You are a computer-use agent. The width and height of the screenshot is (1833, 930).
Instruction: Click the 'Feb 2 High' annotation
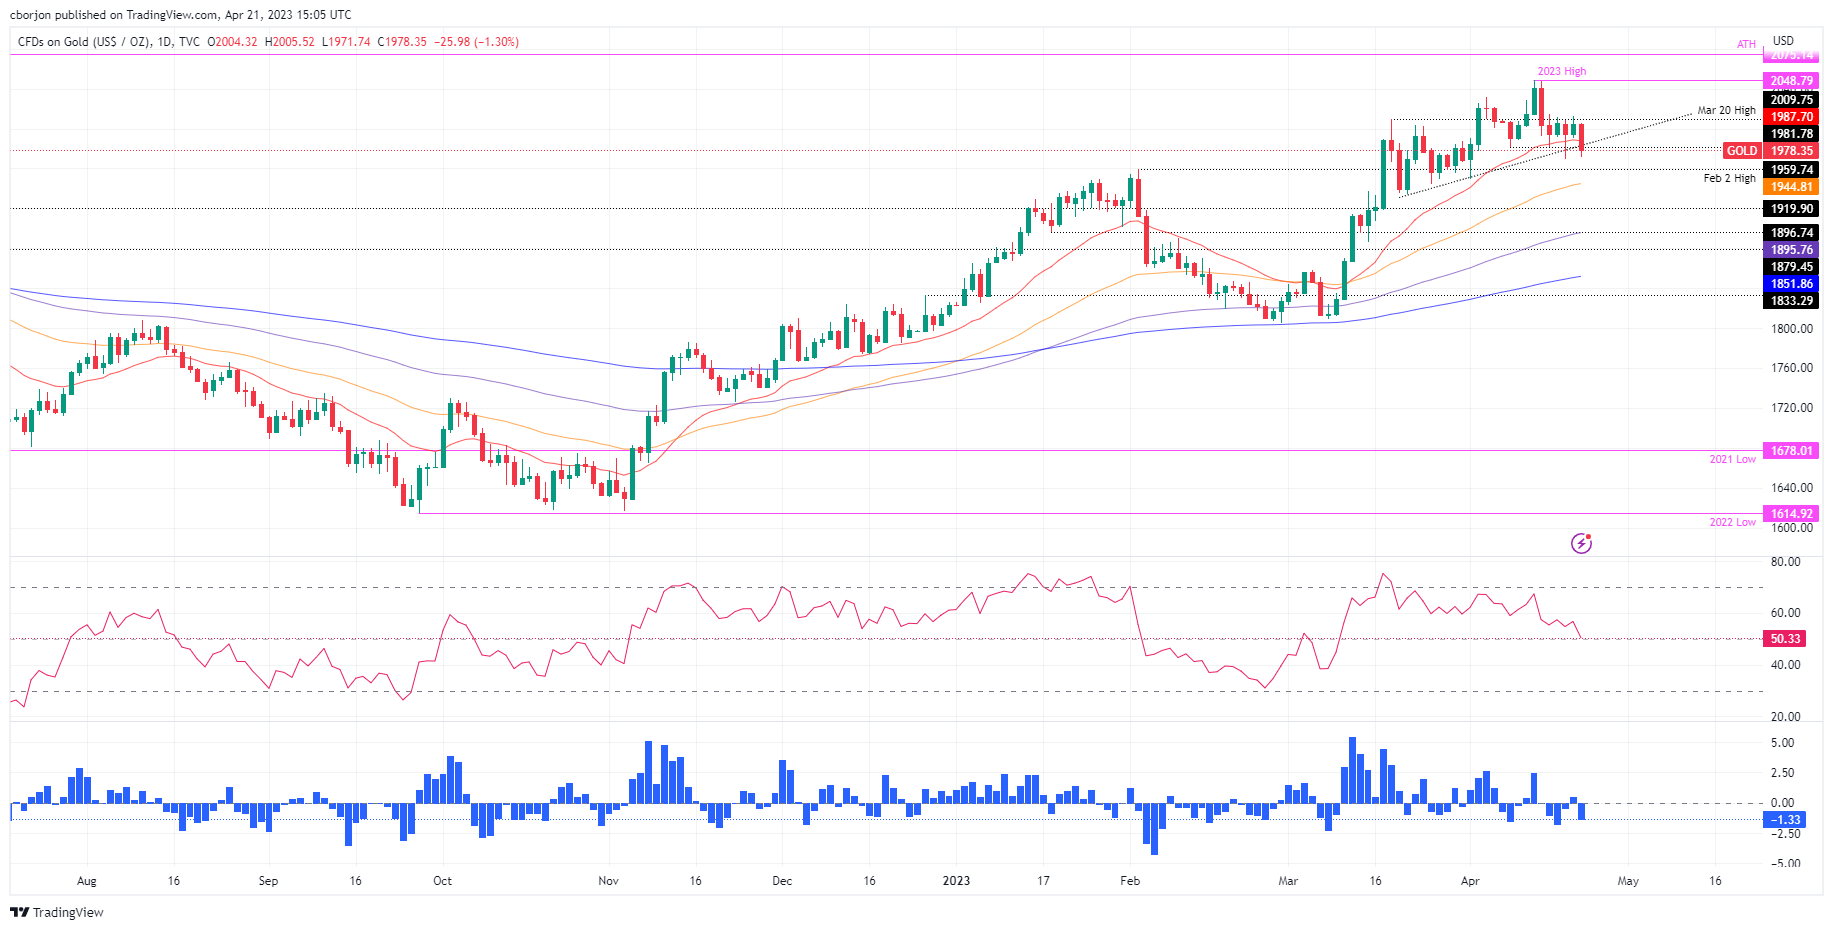click(x=1729, y=178)
